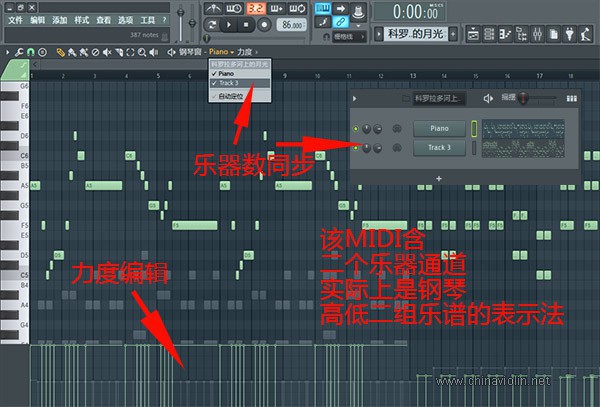Open the Playlist window icon
The image size is (600, 407).
[x=473, y=34]
